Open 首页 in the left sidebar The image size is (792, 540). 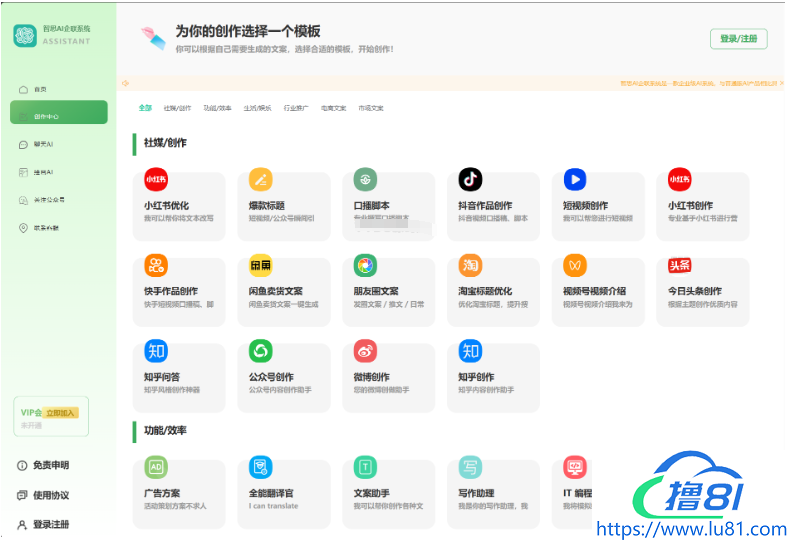click(40, 89)
